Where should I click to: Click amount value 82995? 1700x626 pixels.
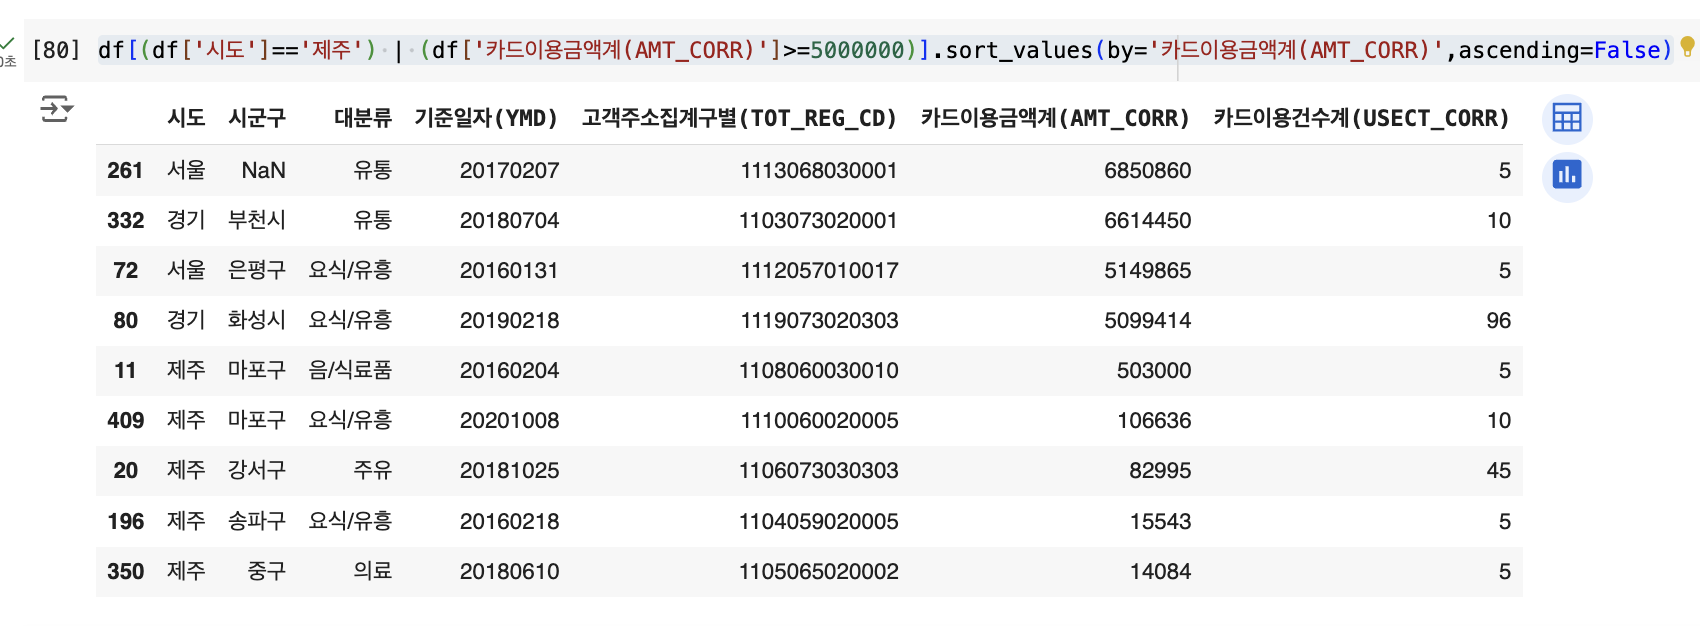pyautogui.click(x=1160, y=470)
